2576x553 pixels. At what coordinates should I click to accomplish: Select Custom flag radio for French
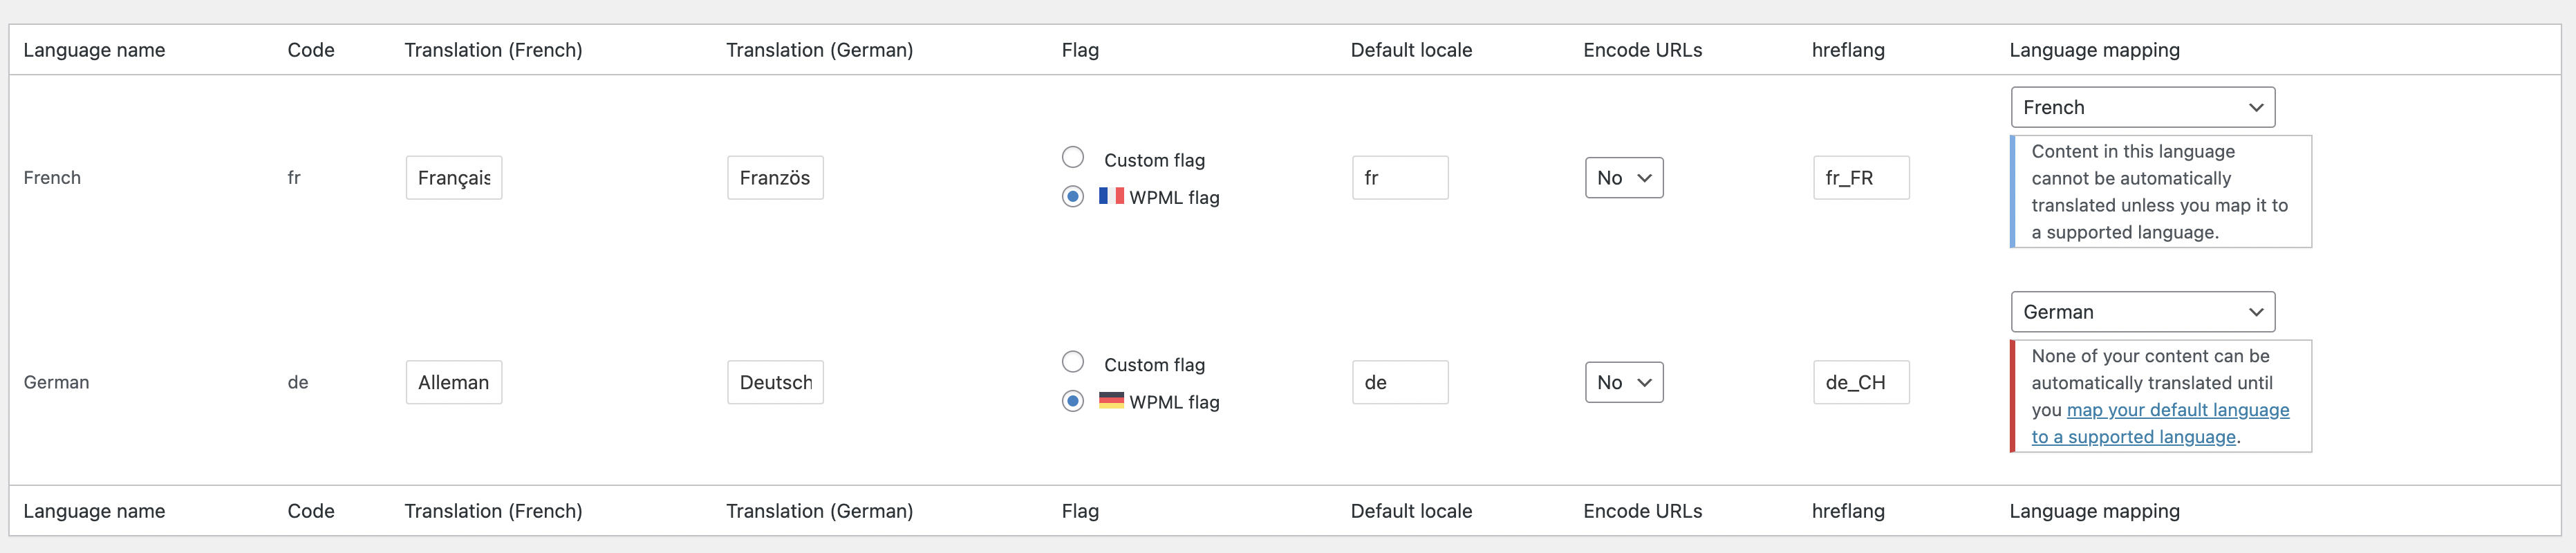(1072, 157)
